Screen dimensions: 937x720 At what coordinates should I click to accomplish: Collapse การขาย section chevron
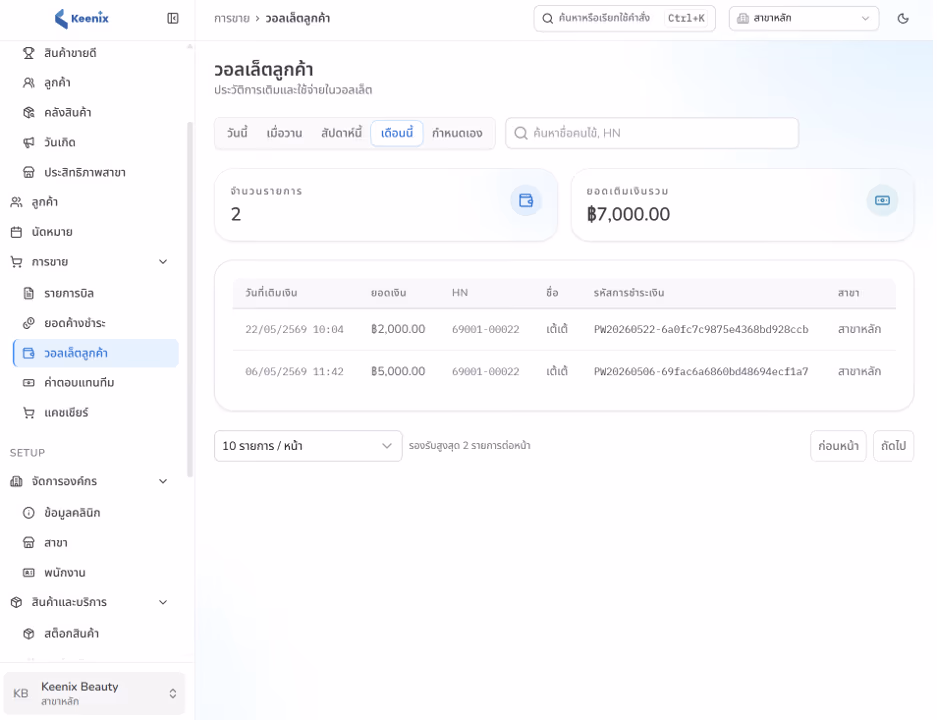(x=163, y=262)
